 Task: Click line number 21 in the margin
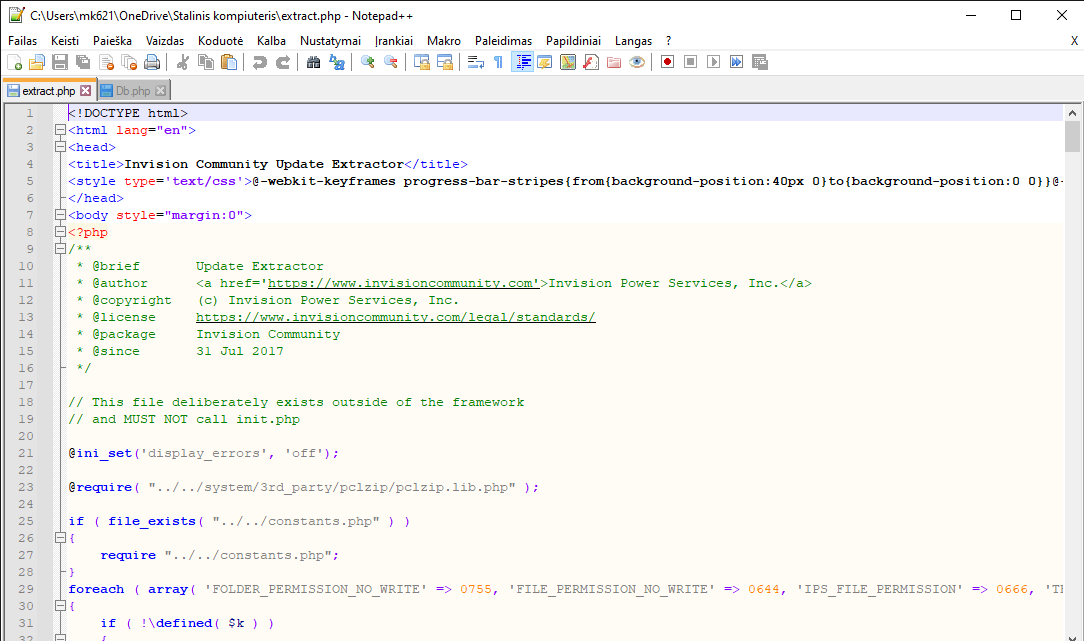(x=28, y=453)
